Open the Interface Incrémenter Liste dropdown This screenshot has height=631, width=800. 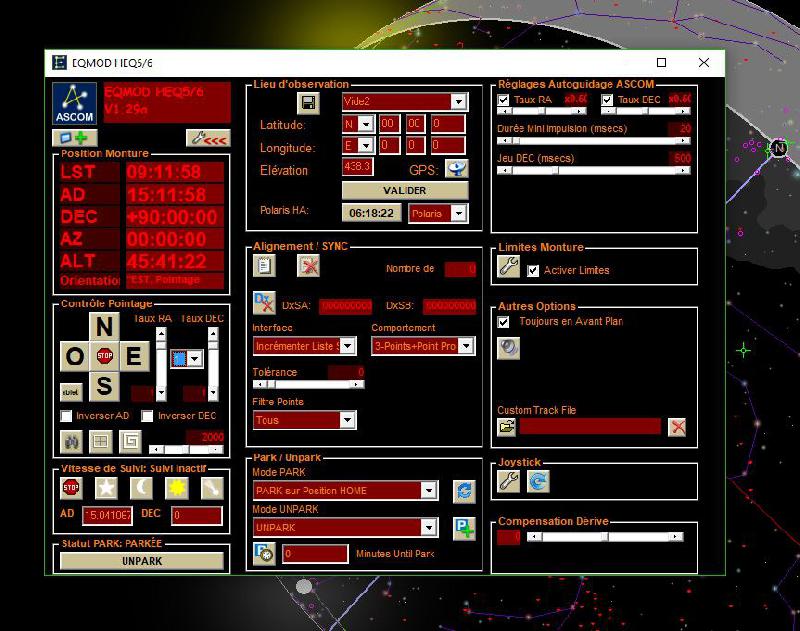click(x=347, y=346)
